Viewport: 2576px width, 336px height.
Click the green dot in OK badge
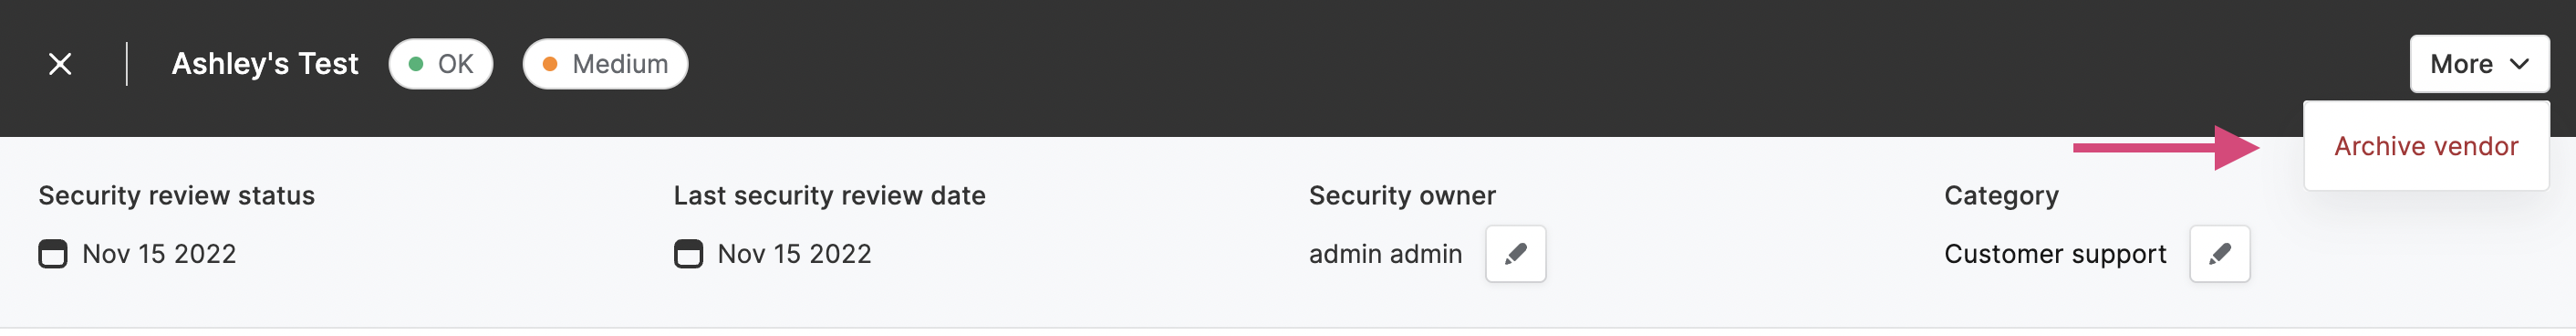(x=416, y=64)
